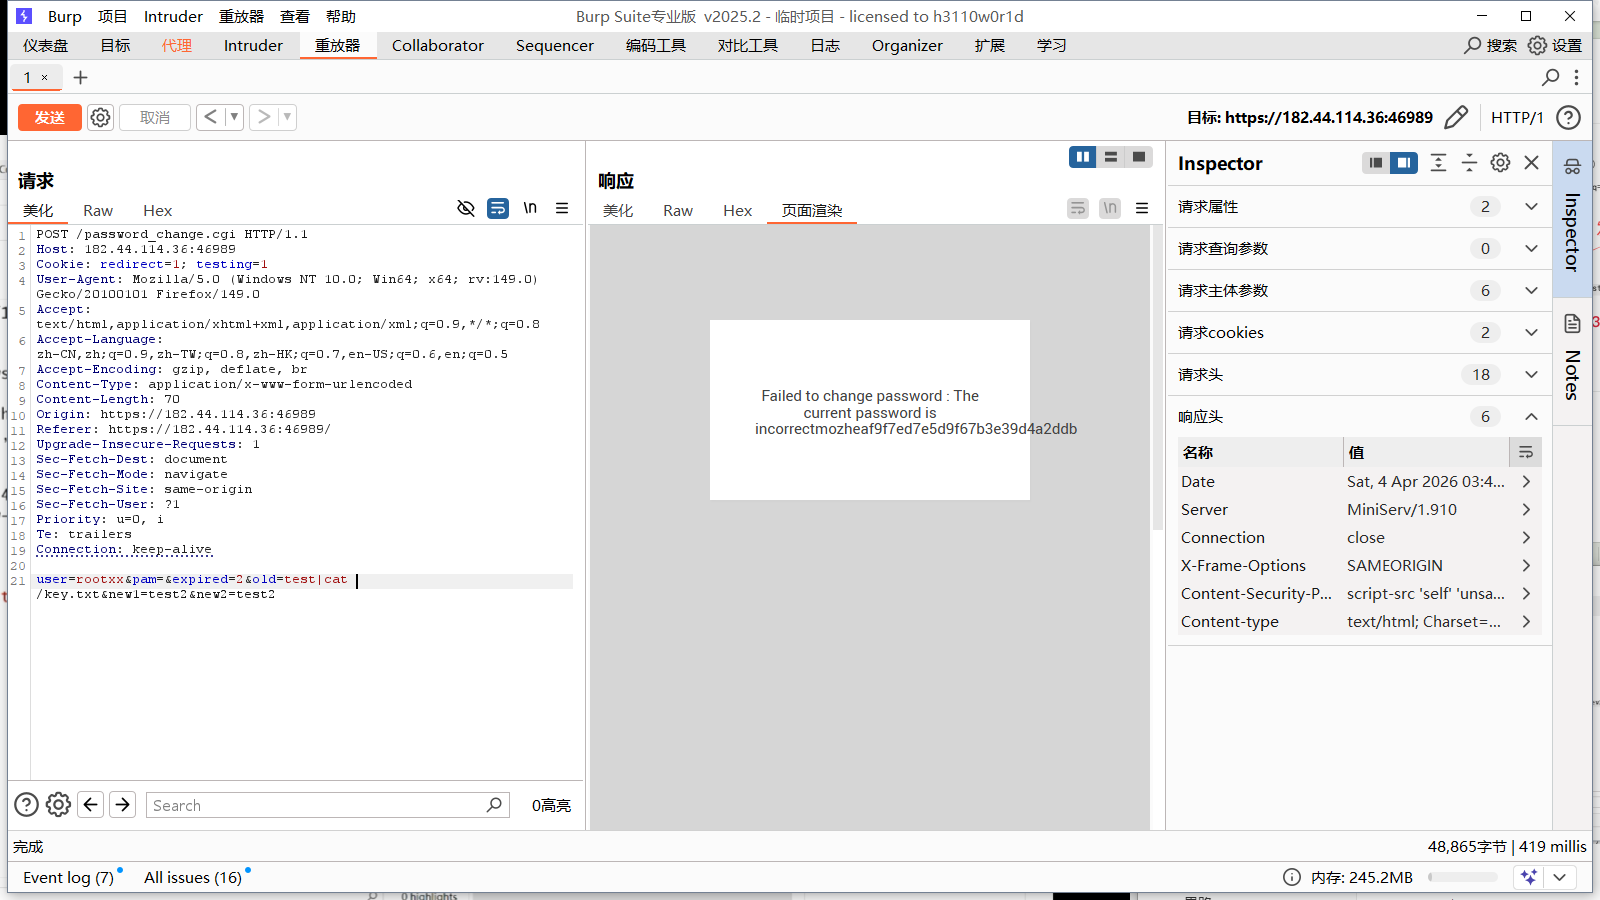Image resolution: width=1600 pixels, height=900 pixels.
Task: Dock Inspector panel to left layout icon
Action: (1376, 163)
